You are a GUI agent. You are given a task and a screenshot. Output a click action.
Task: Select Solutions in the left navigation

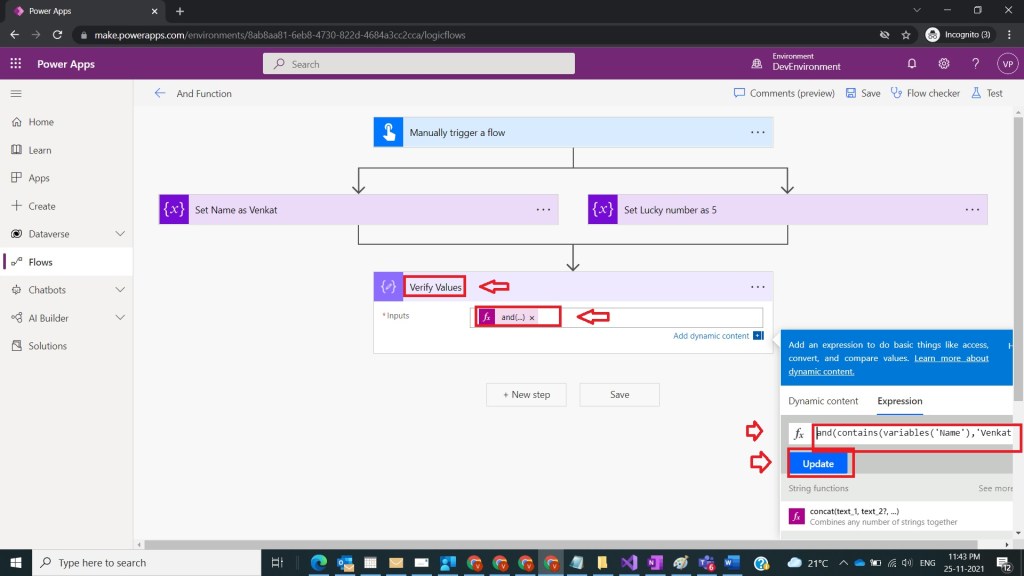point(47,346)
